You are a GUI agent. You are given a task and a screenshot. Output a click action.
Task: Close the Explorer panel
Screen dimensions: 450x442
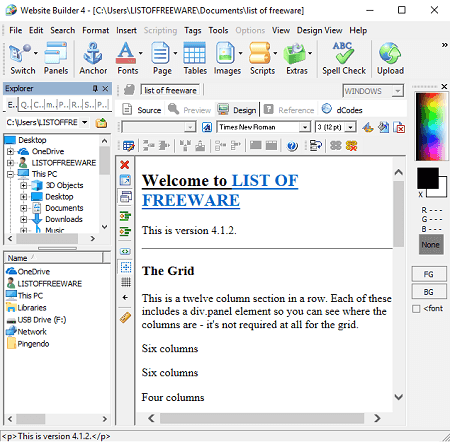[x=105, y=88]
